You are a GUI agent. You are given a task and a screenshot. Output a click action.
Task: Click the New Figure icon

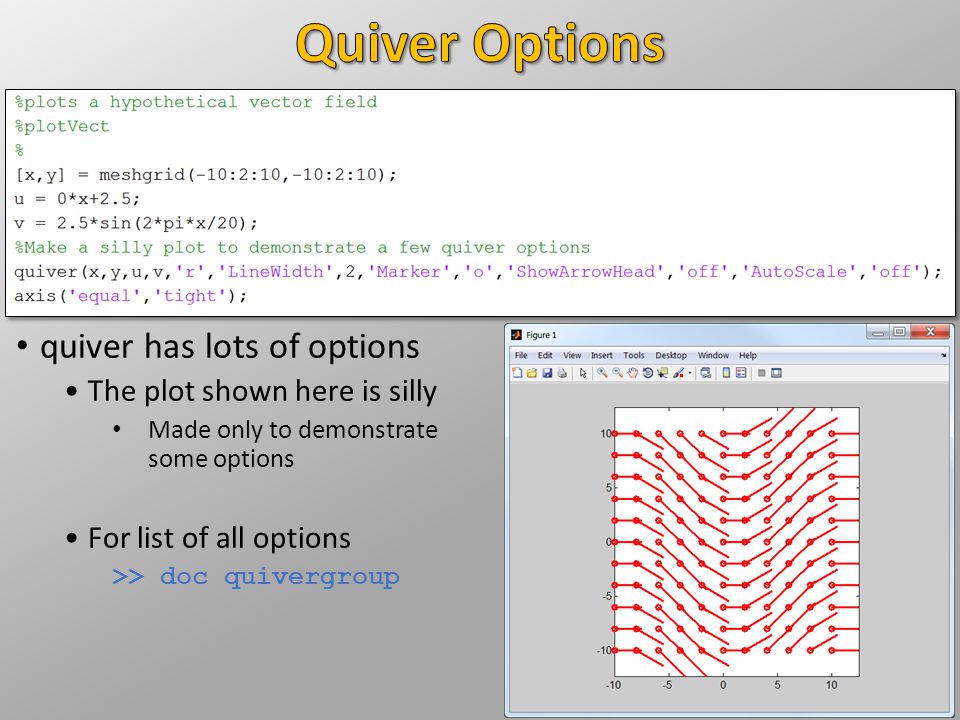(517, 373)
